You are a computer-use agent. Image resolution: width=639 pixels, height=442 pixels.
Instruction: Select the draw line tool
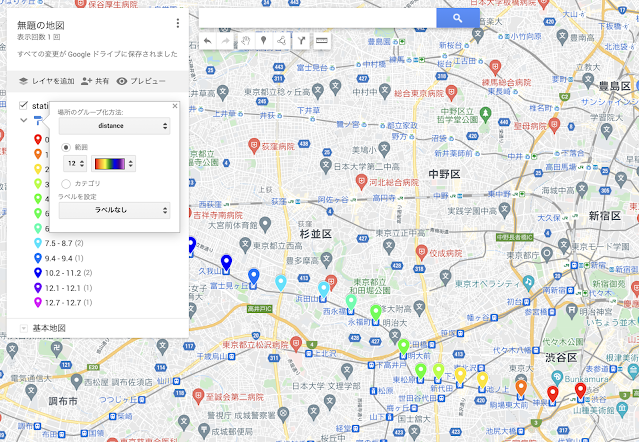tap(282, 41)
